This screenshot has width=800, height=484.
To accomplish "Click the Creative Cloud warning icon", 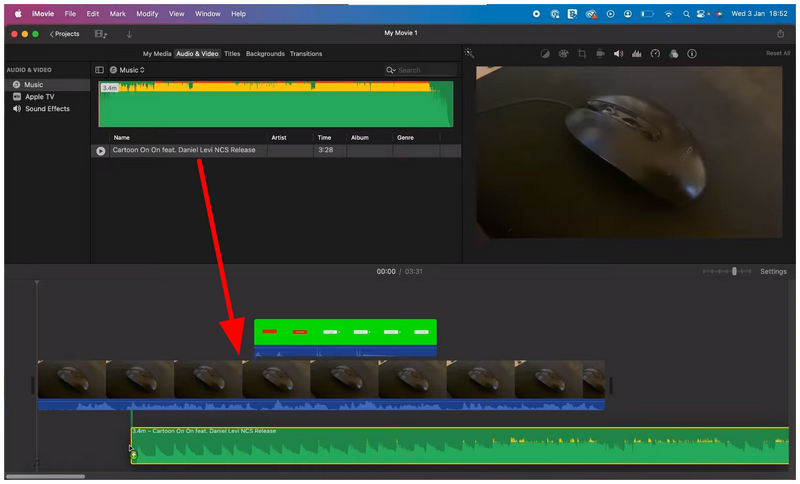I will 591,14.
